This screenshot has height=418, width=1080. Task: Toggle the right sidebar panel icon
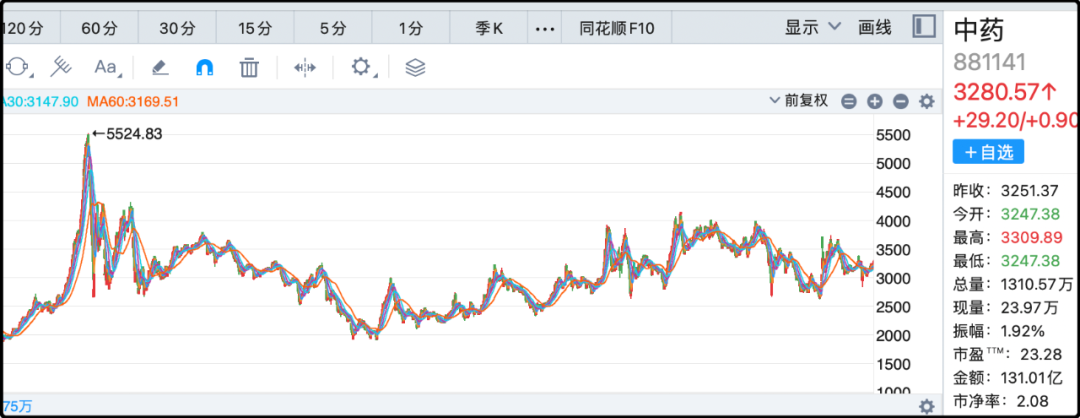(925, 27)
